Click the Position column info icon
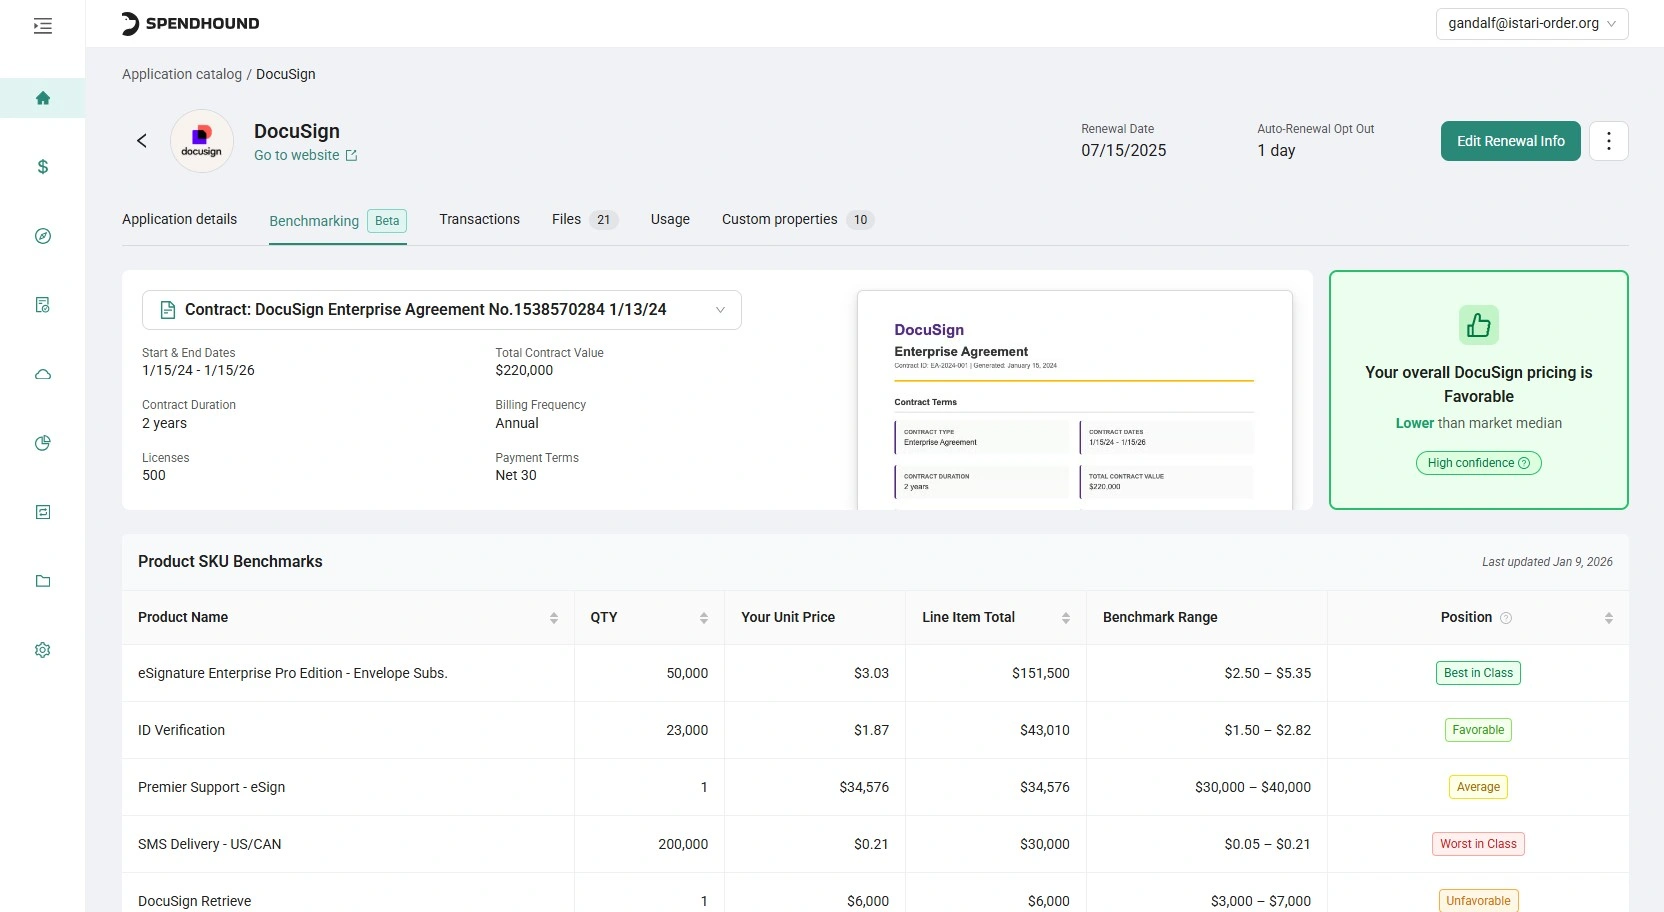Screen dimensions: 1664x912 point(1506,618)
